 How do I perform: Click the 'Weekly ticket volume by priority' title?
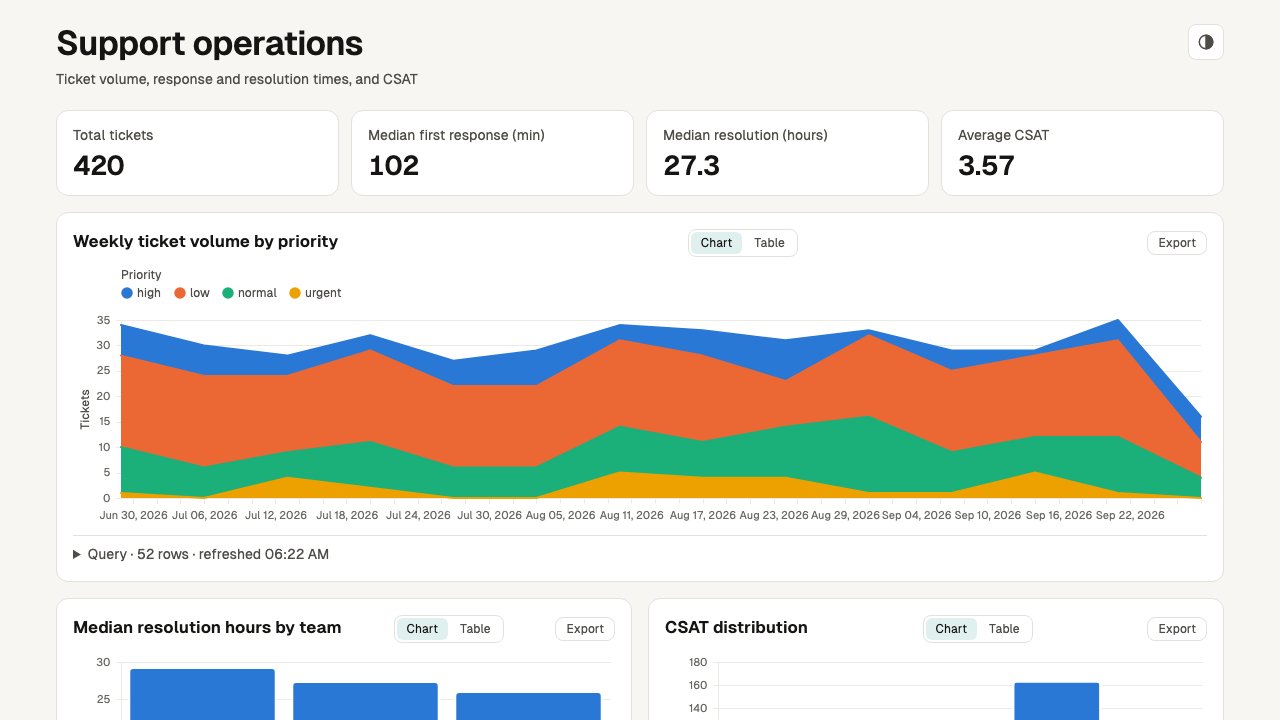(206, 241)
